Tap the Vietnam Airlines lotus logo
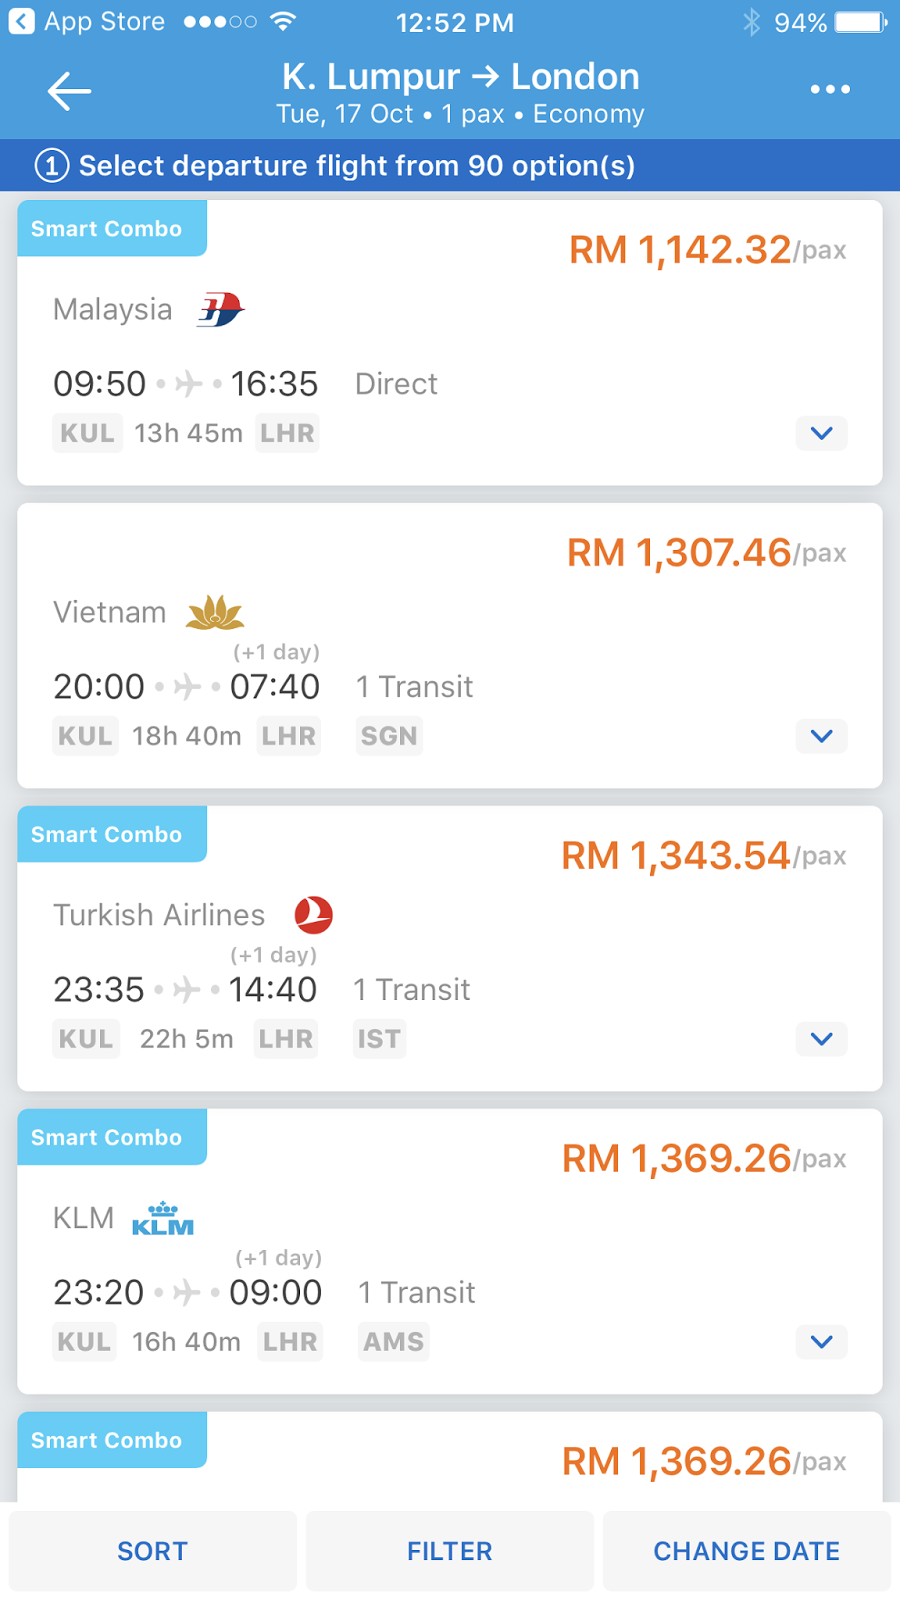The height and width of the screenshot is (1600, 900). point(215,612)
